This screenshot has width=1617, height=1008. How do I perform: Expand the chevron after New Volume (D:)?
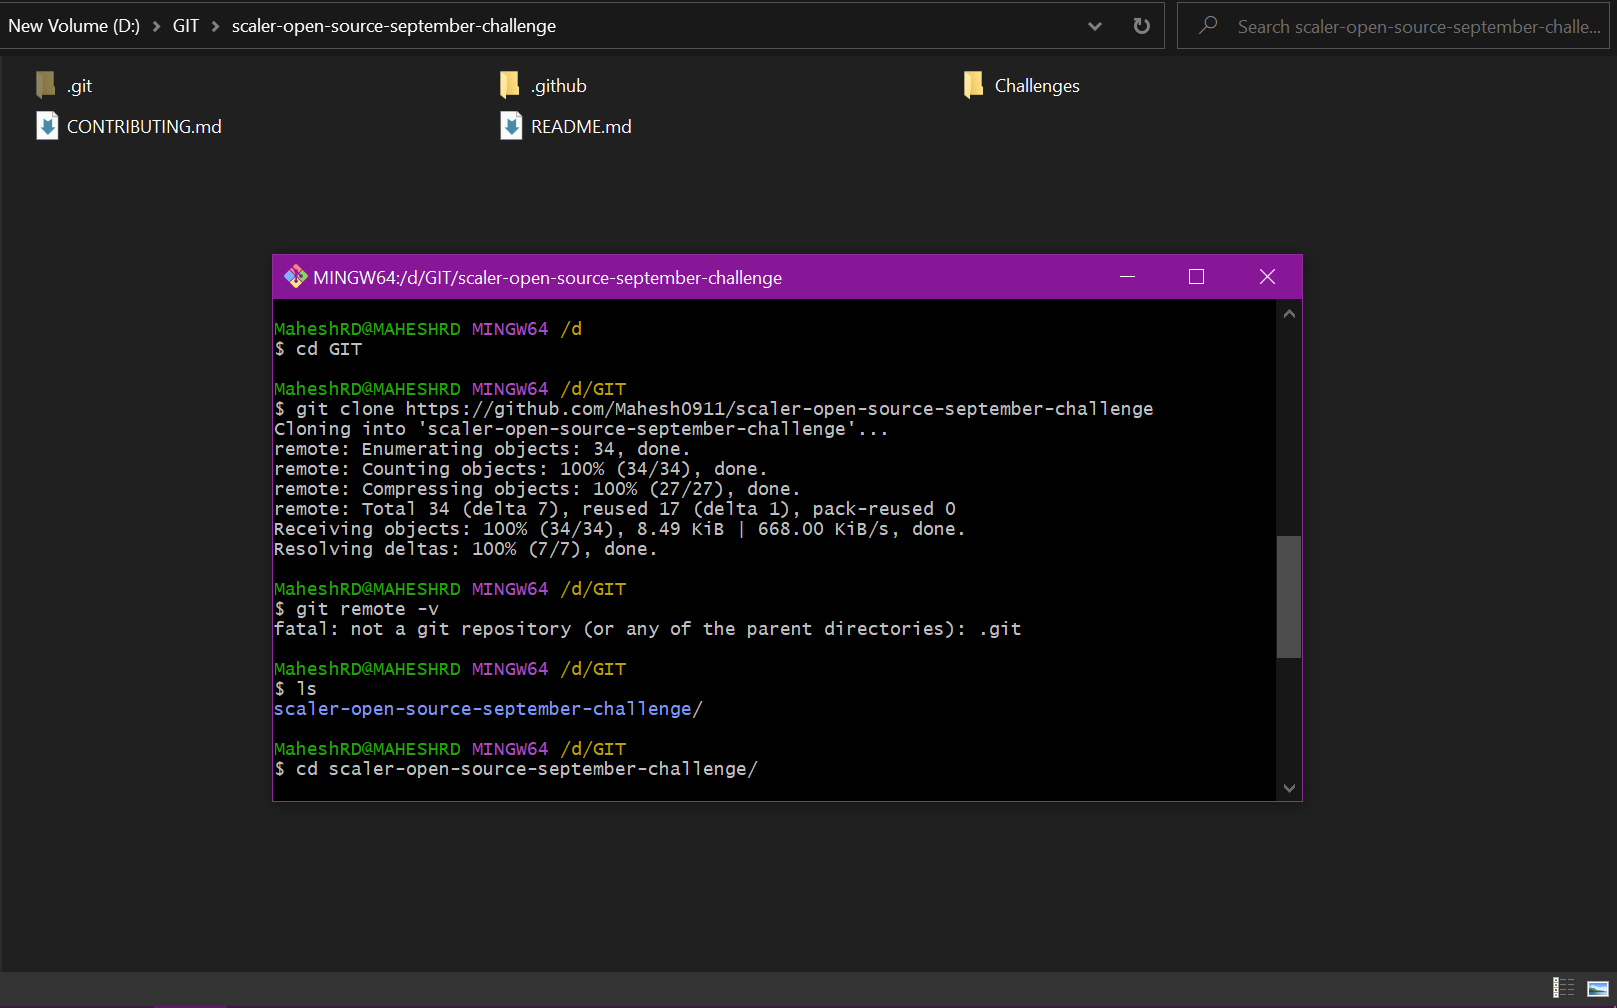pos(156,26)
